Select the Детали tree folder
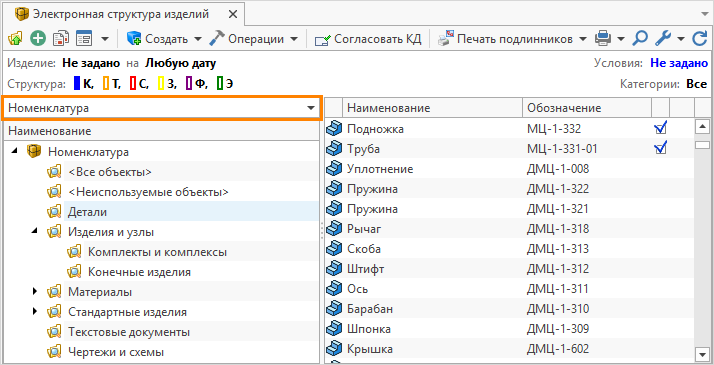Viewport: 714px width, 365px height. [87, 212]
